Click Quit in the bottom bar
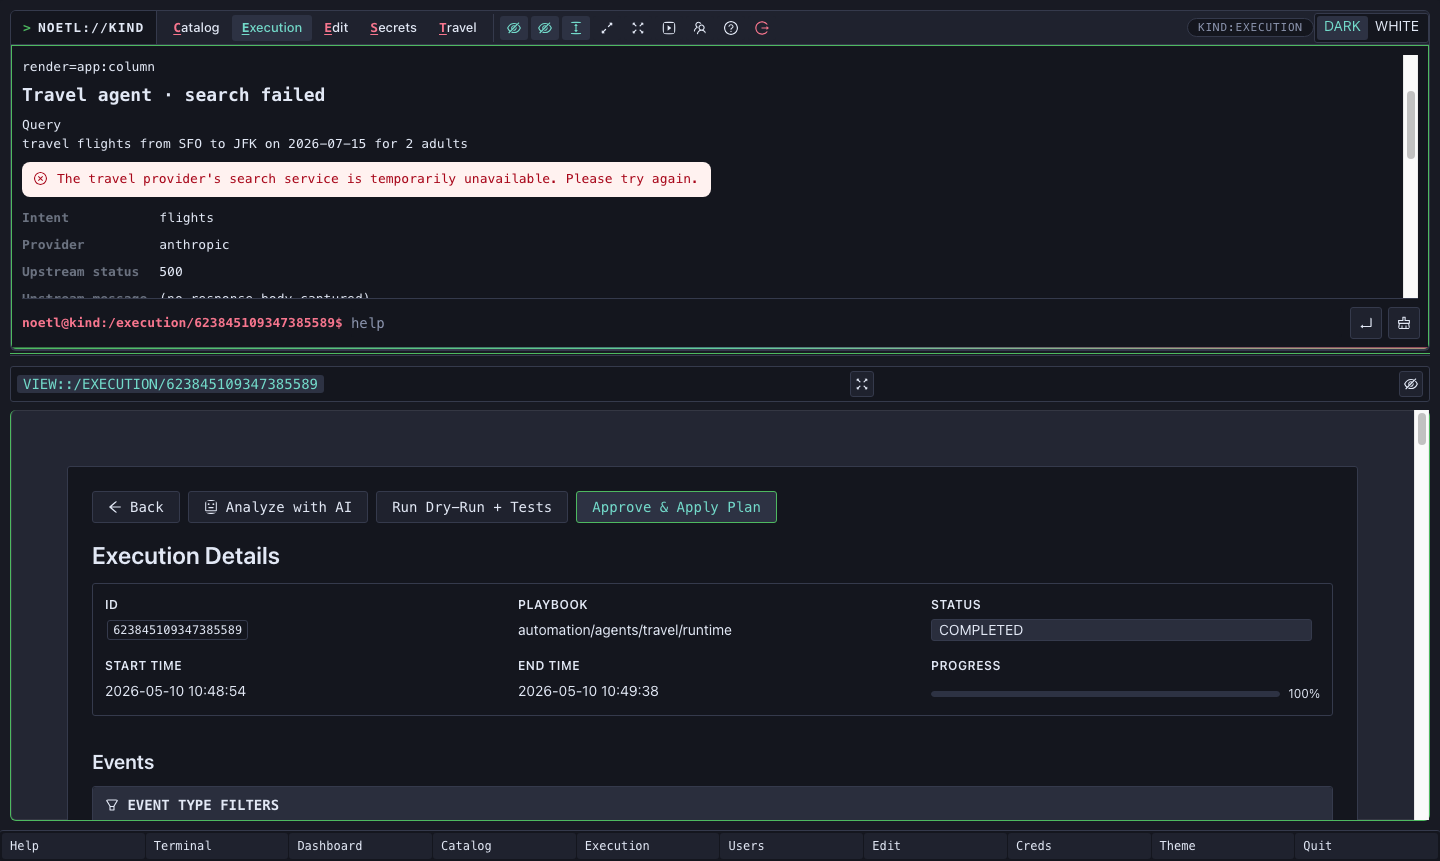This screenshot has height=861, width=1440. [x=1367, y=846]
